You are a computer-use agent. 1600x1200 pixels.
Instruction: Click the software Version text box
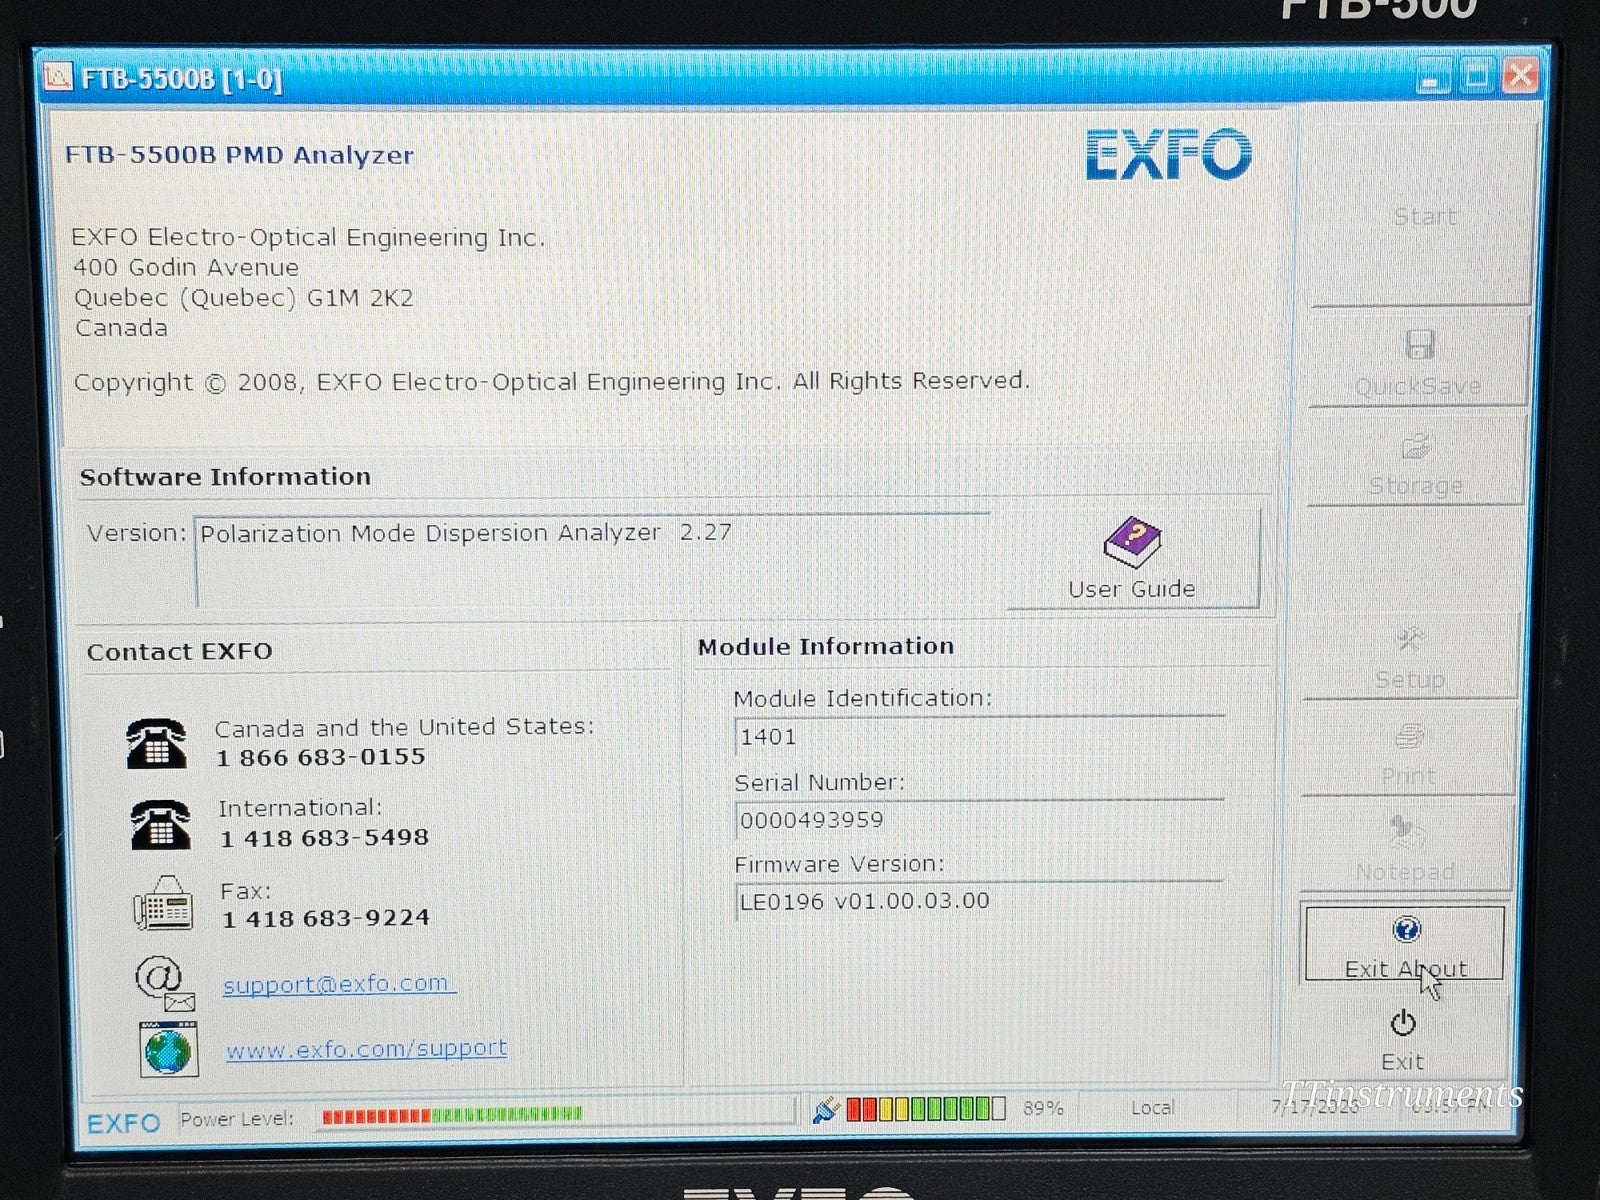[x=594, y=559]
